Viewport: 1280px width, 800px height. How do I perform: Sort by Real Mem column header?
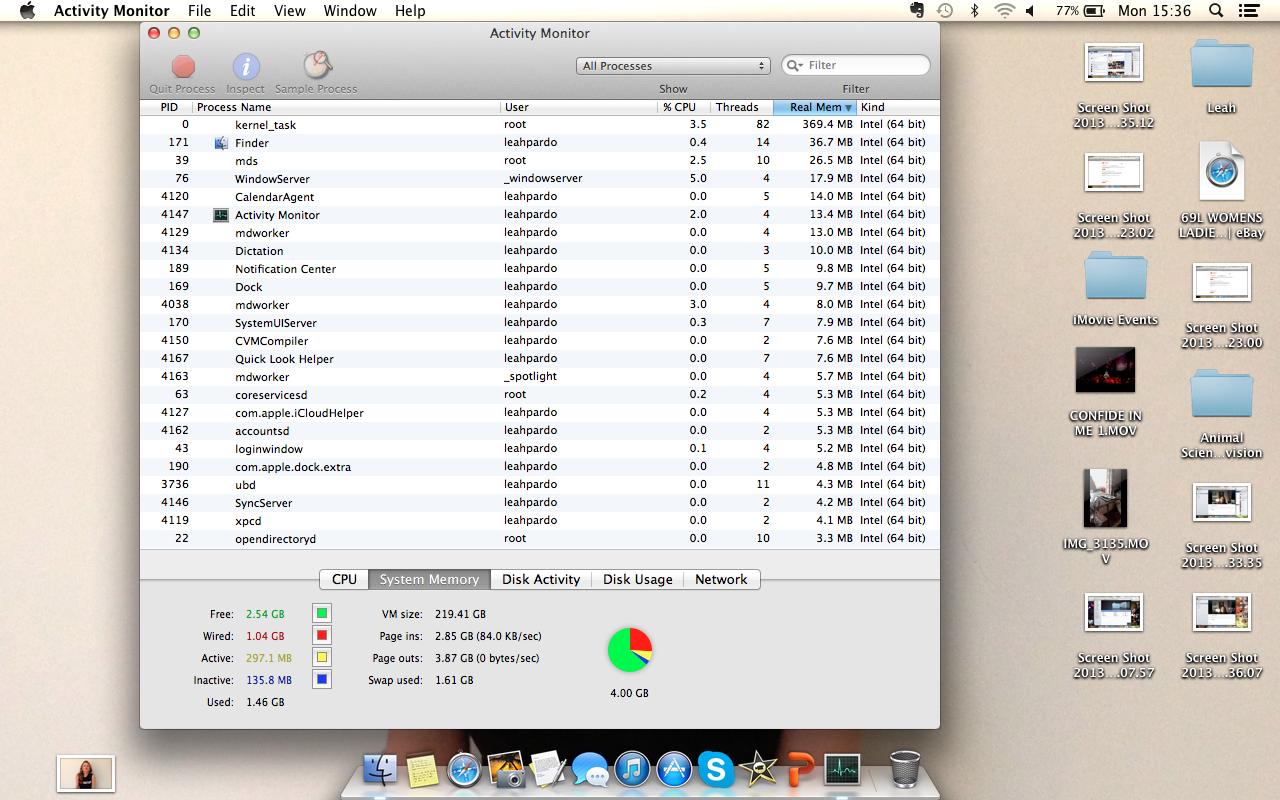[815, 107]
